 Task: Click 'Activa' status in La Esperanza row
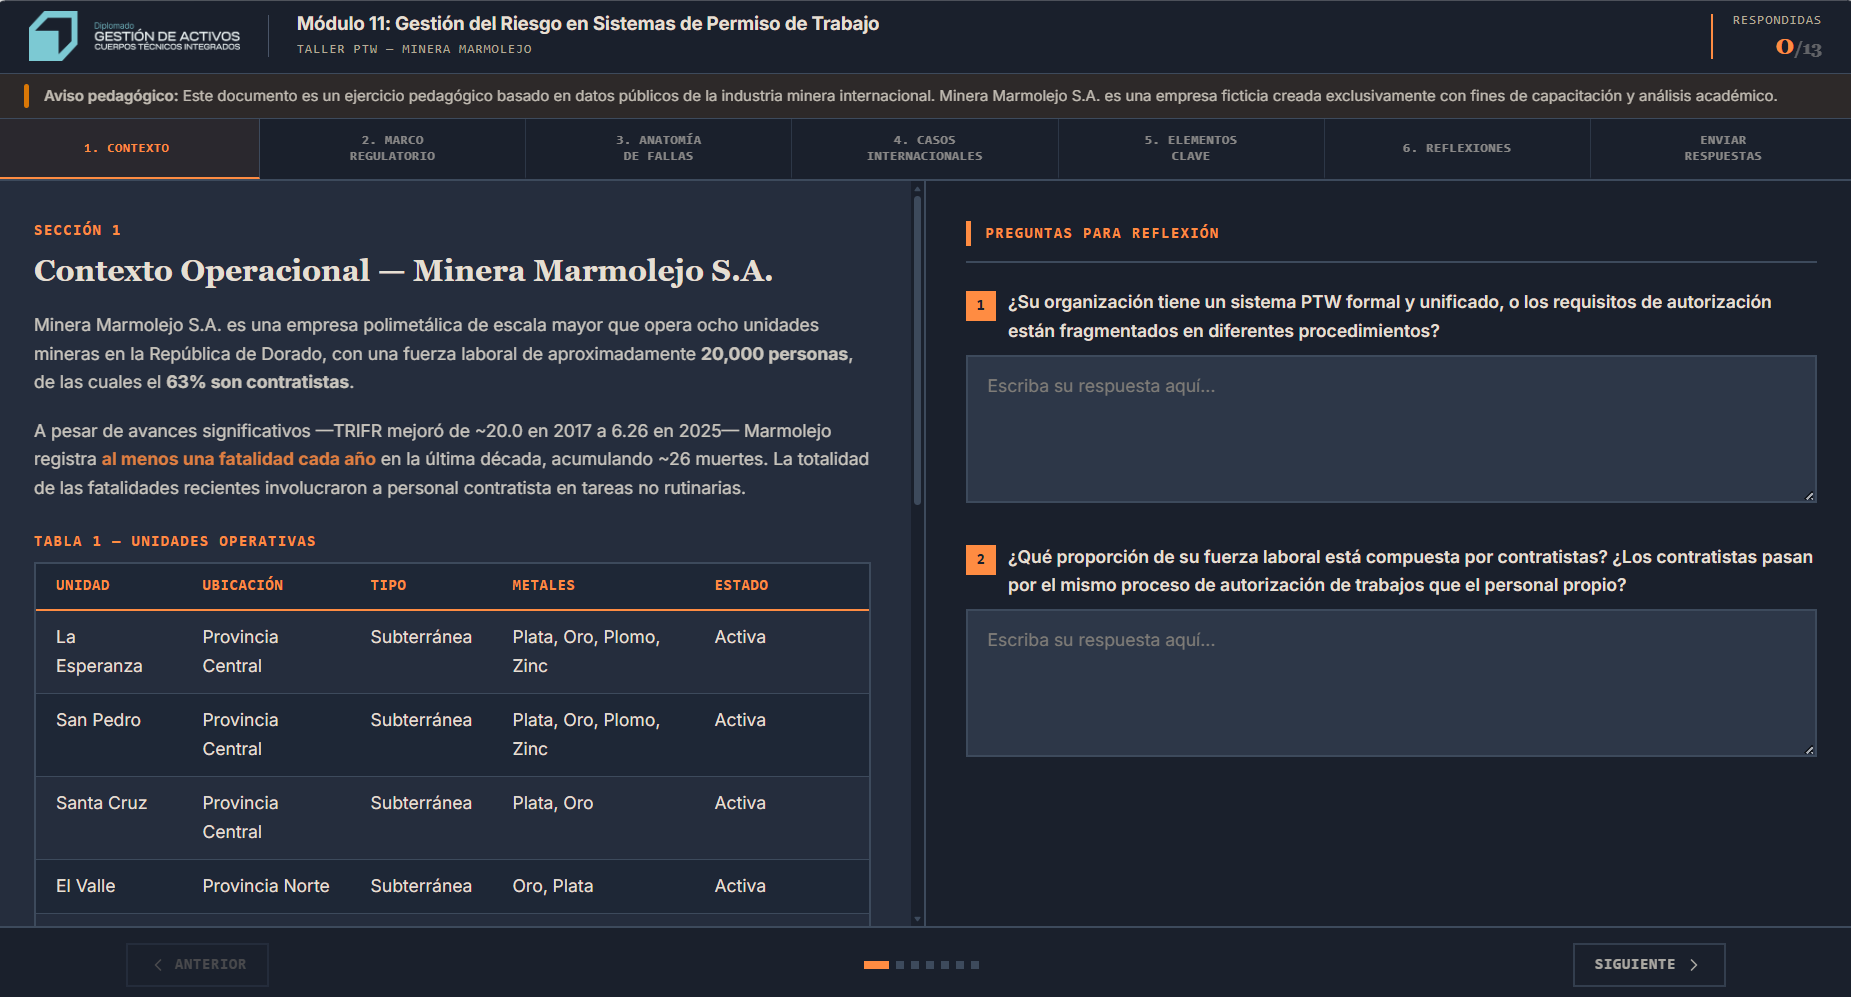pyautogui.click(x=740, y=637)
